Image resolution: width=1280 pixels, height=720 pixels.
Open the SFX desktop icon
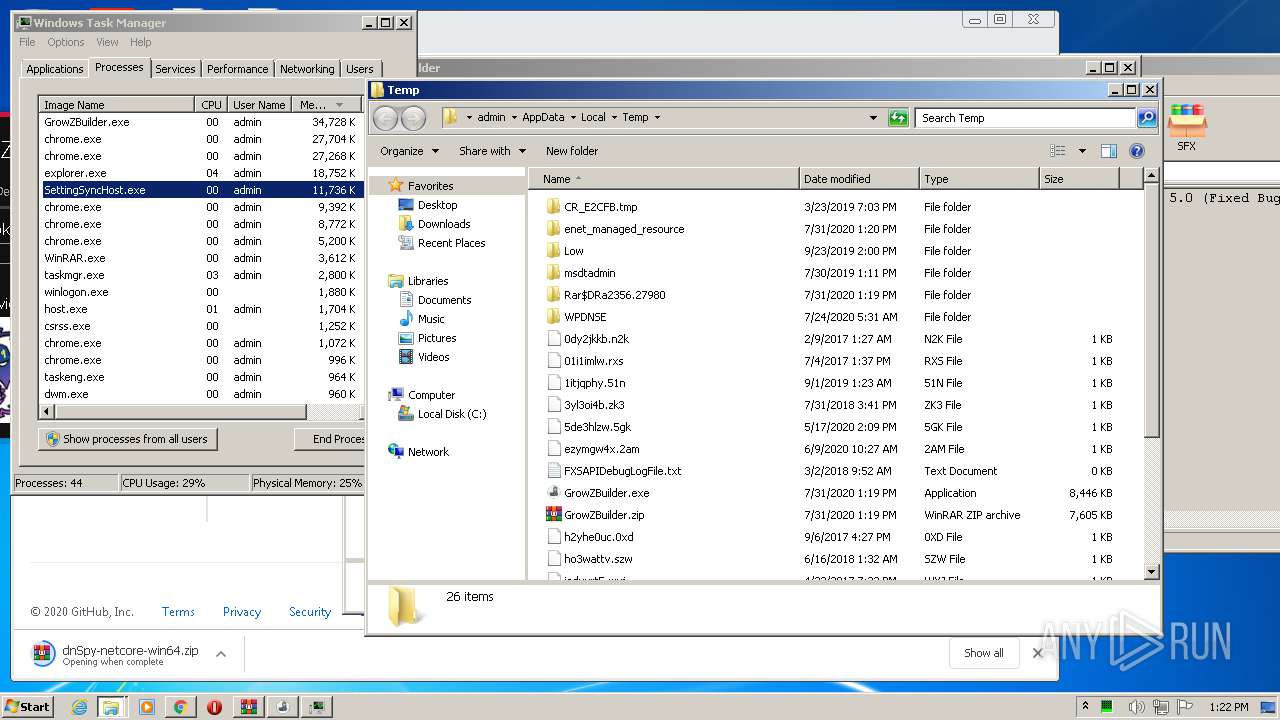tap(1186, 127)
